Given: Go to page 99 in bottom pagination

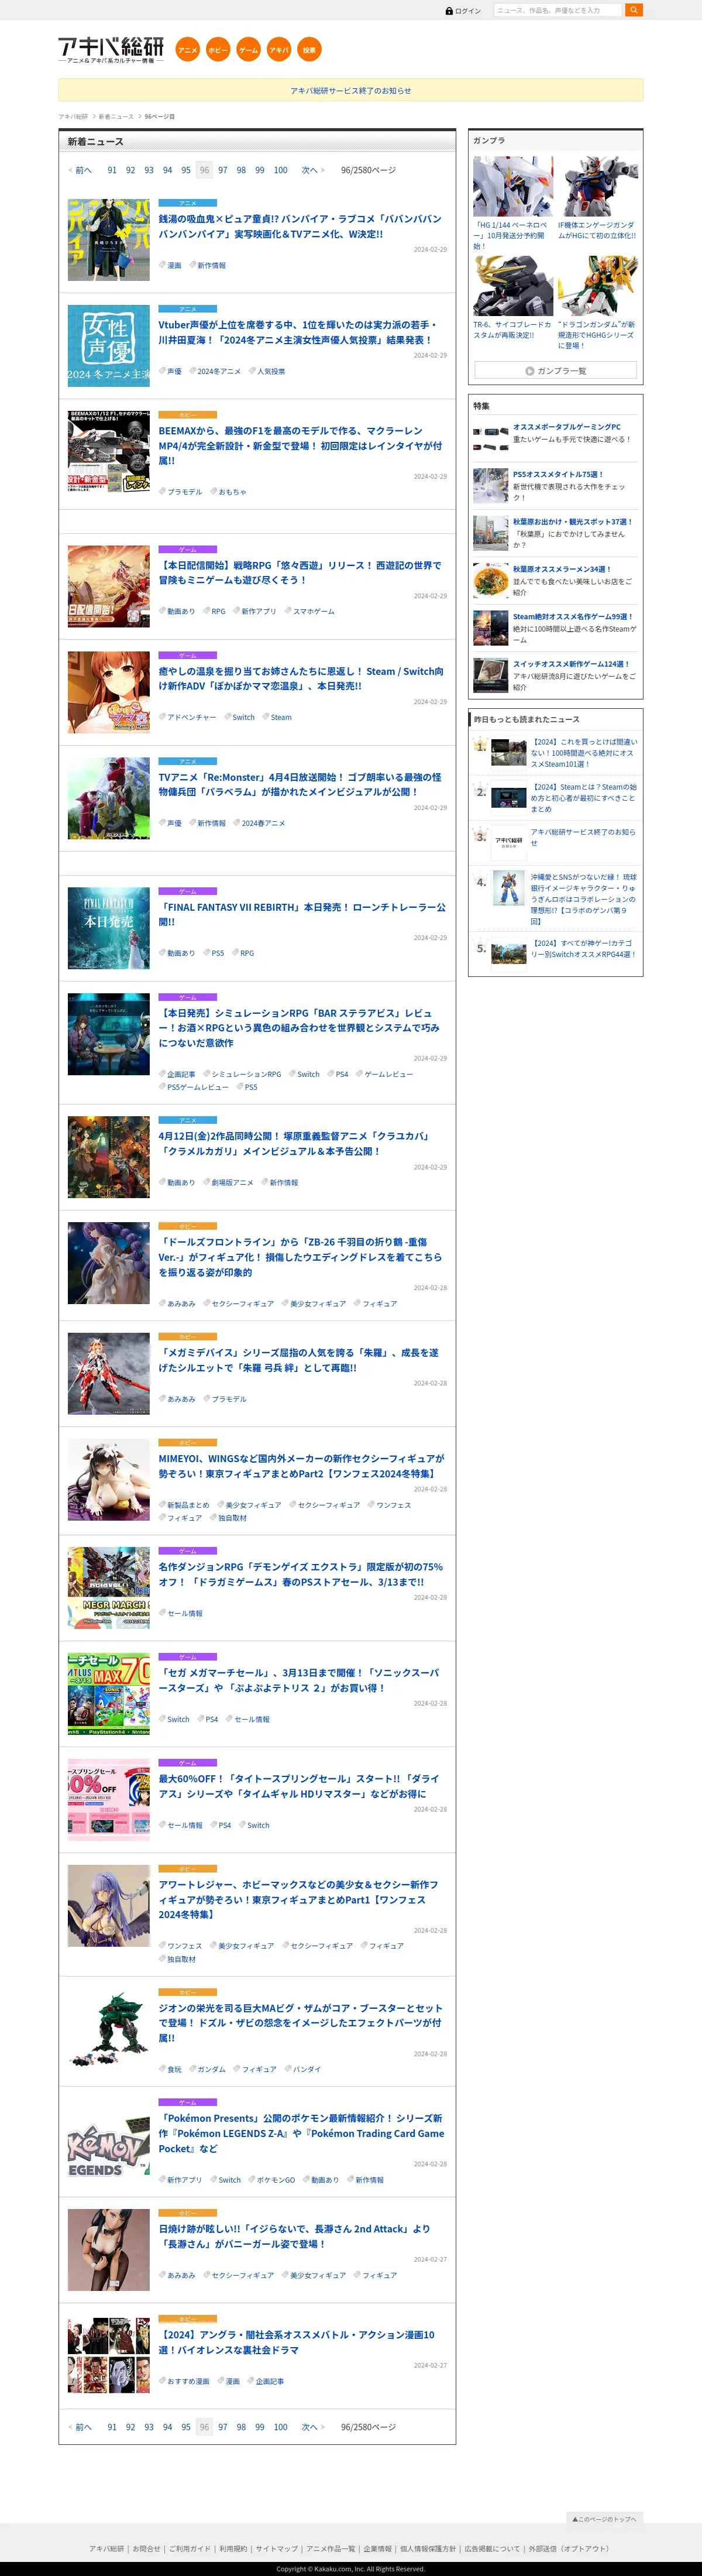Looking at the screenshot, I should coord(260,2427).
